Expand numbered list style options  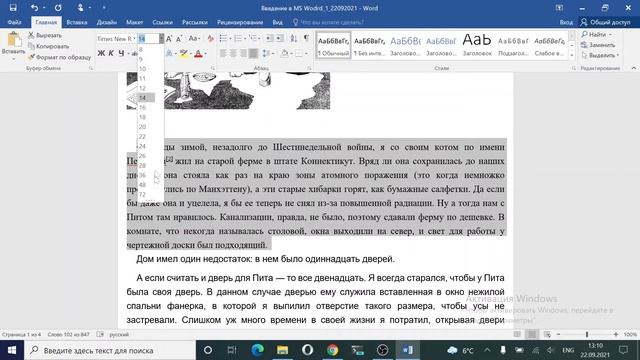[244, 38]
